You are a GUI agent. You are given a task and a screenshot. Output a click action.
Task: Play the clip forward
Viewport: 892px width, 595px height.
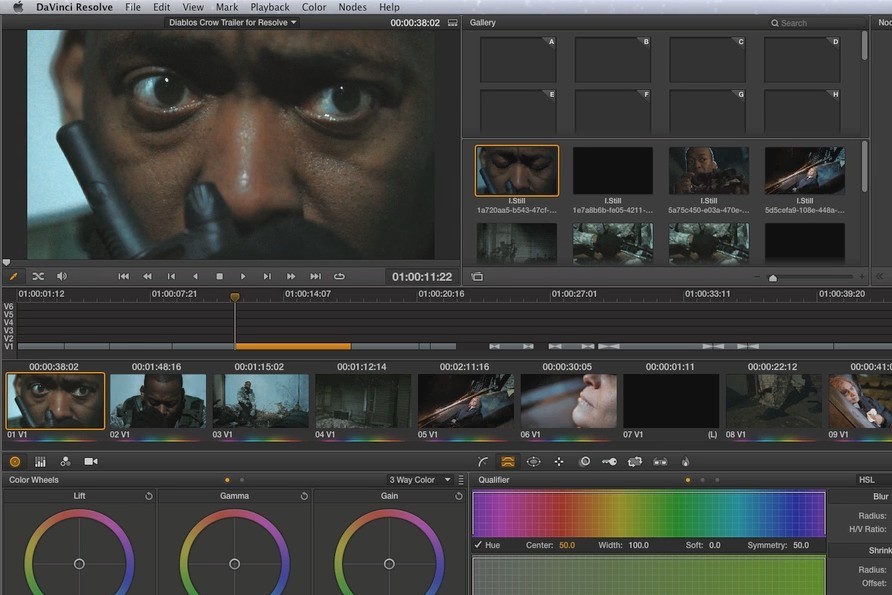coord(243,276)
